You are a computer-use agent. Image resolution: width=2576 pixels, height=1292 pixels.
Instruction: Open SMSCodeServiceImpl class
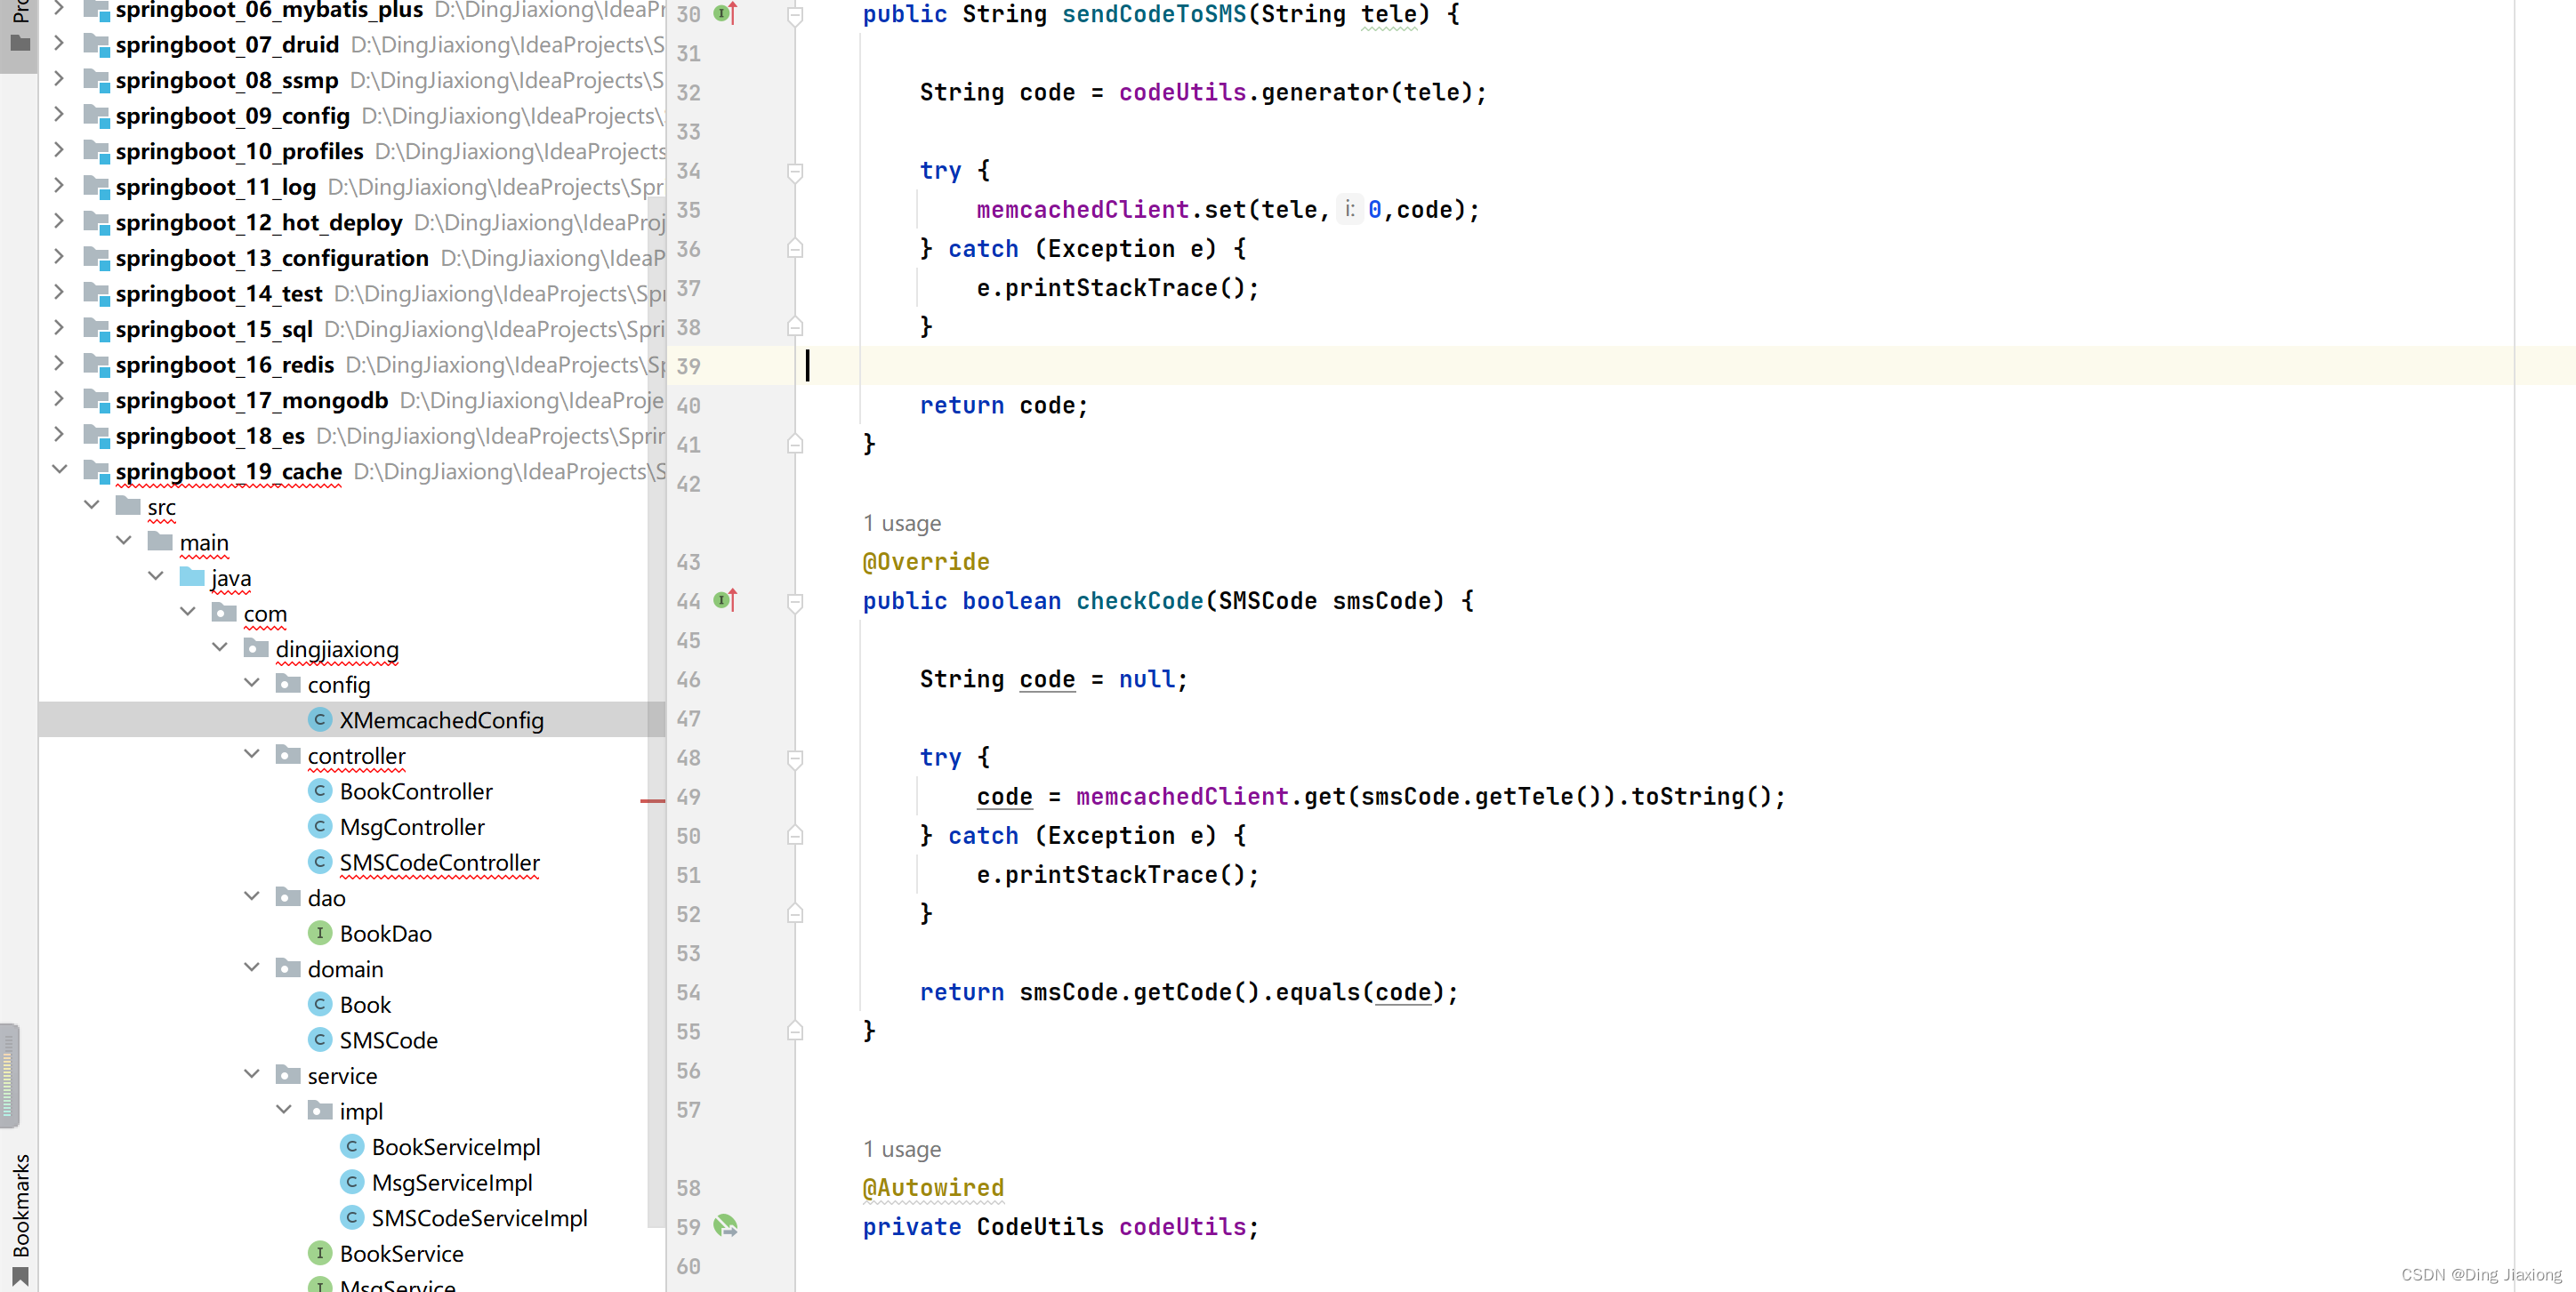point(479,1218)
